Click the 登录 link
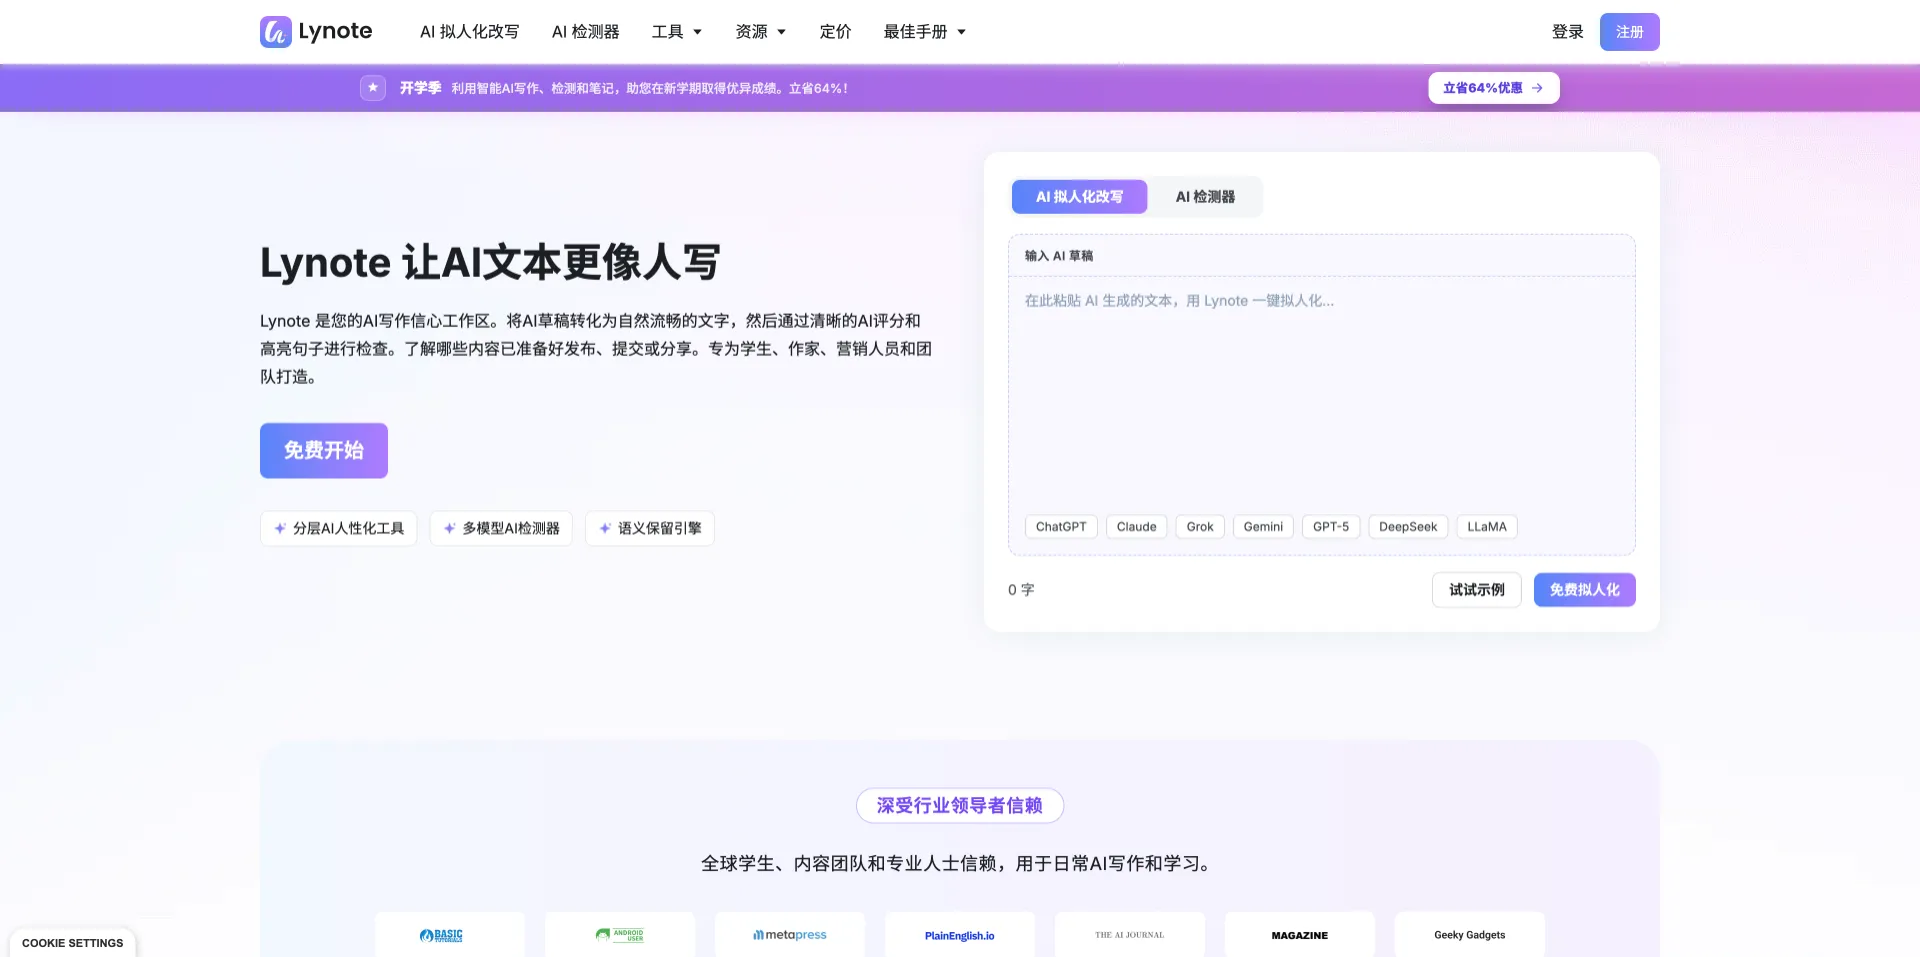The width and height of the screenshot is (1920, 957). 1568,32
